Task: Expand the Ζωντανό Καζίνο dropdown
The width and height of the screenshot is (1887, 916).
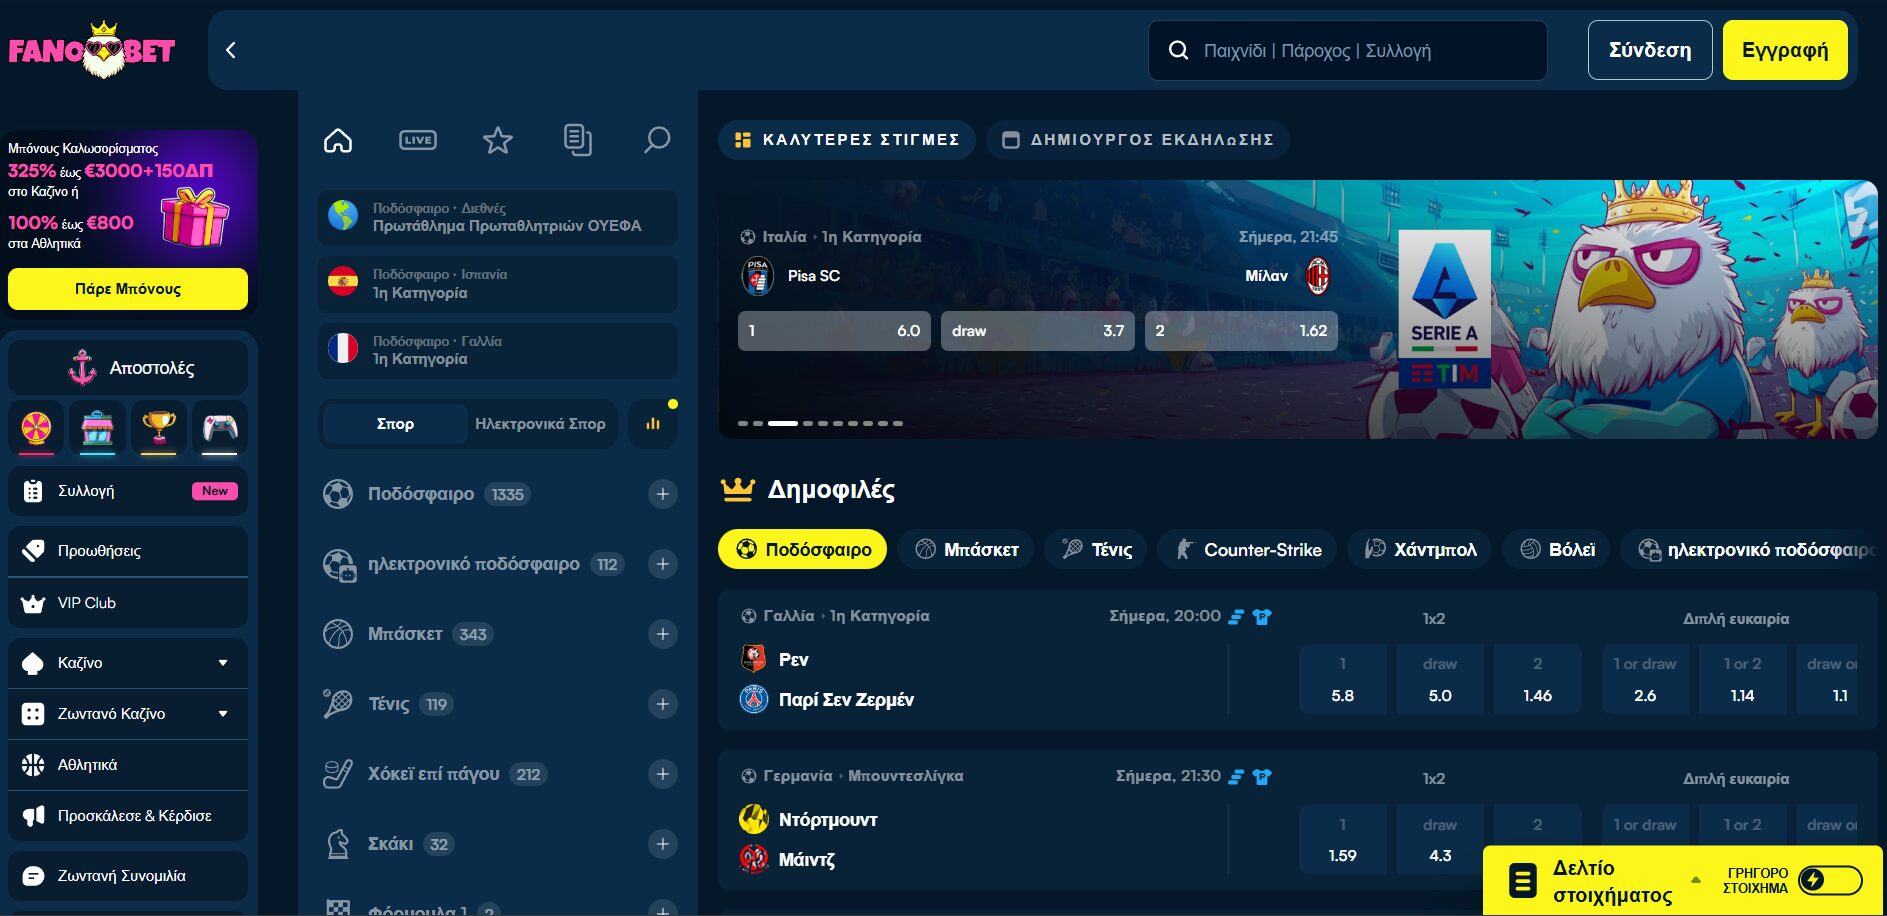Action: pos(223,714)
